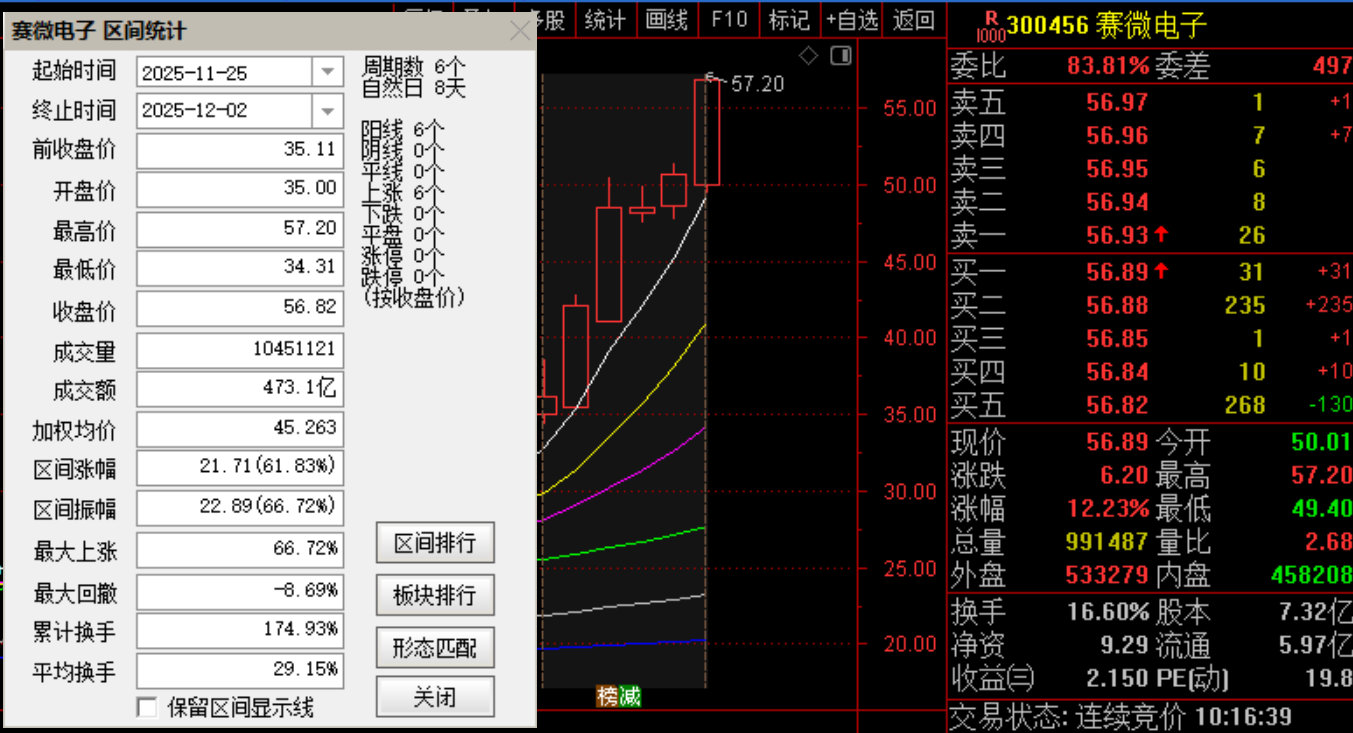The image size is (1353, 733).
Task: Click the 45.00 label on the price axis
Action: click(x=910, y=262)
